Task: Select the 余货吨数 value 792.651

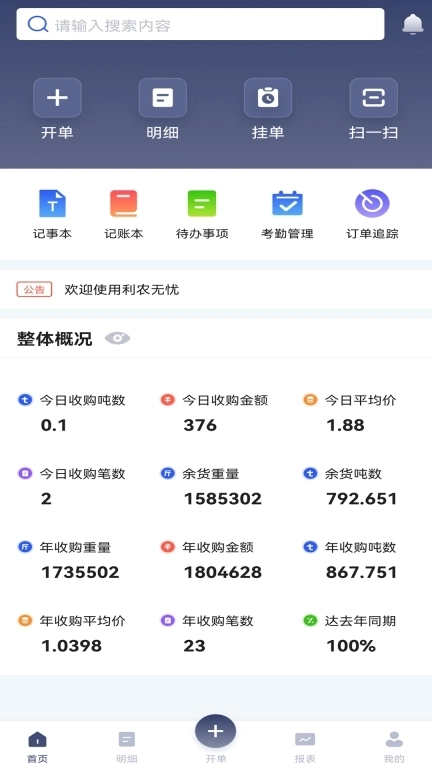Action: (361, 499)
